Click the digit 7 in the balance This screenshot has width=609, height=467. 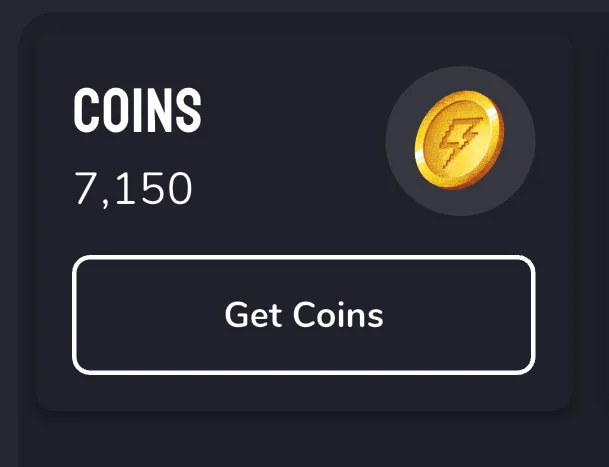(x=85, y=188)
